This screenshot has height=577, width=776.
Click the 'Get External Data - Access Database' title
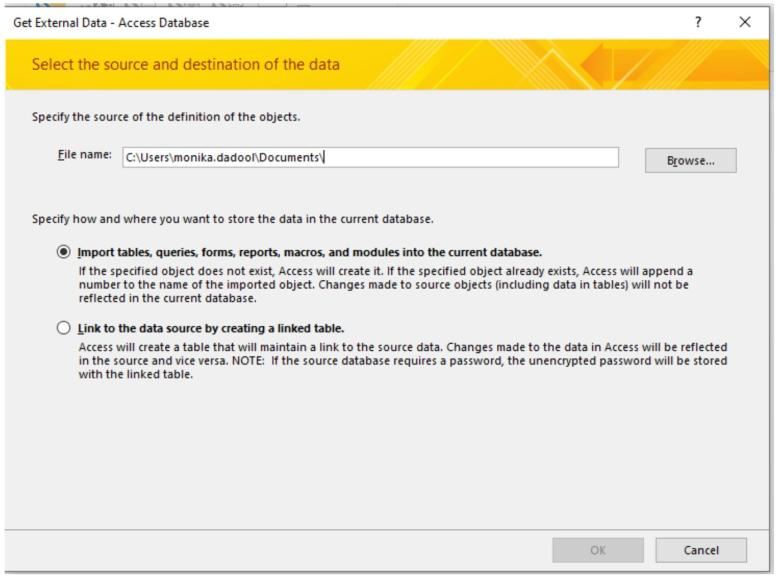tap(111, 23)
